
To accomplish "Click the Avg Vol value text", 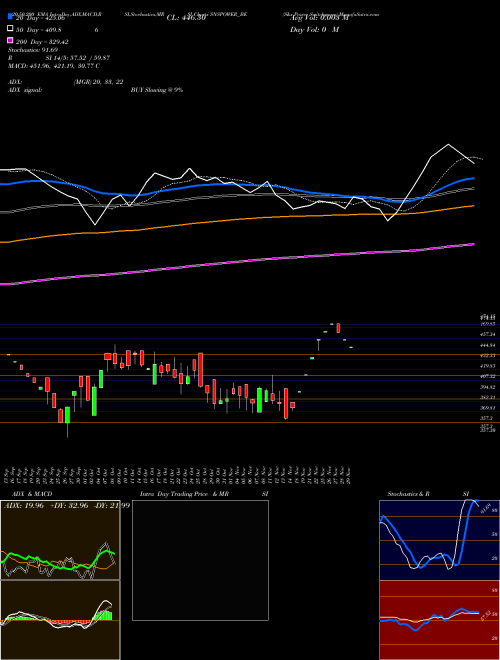I will [x=319, y=18].
